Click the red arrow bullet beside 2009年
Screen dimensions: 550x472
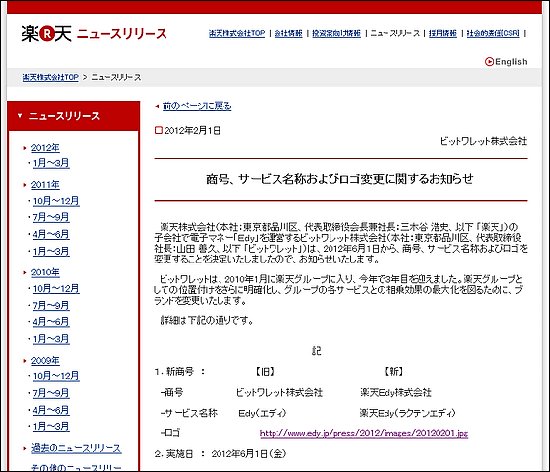[25, 360]
